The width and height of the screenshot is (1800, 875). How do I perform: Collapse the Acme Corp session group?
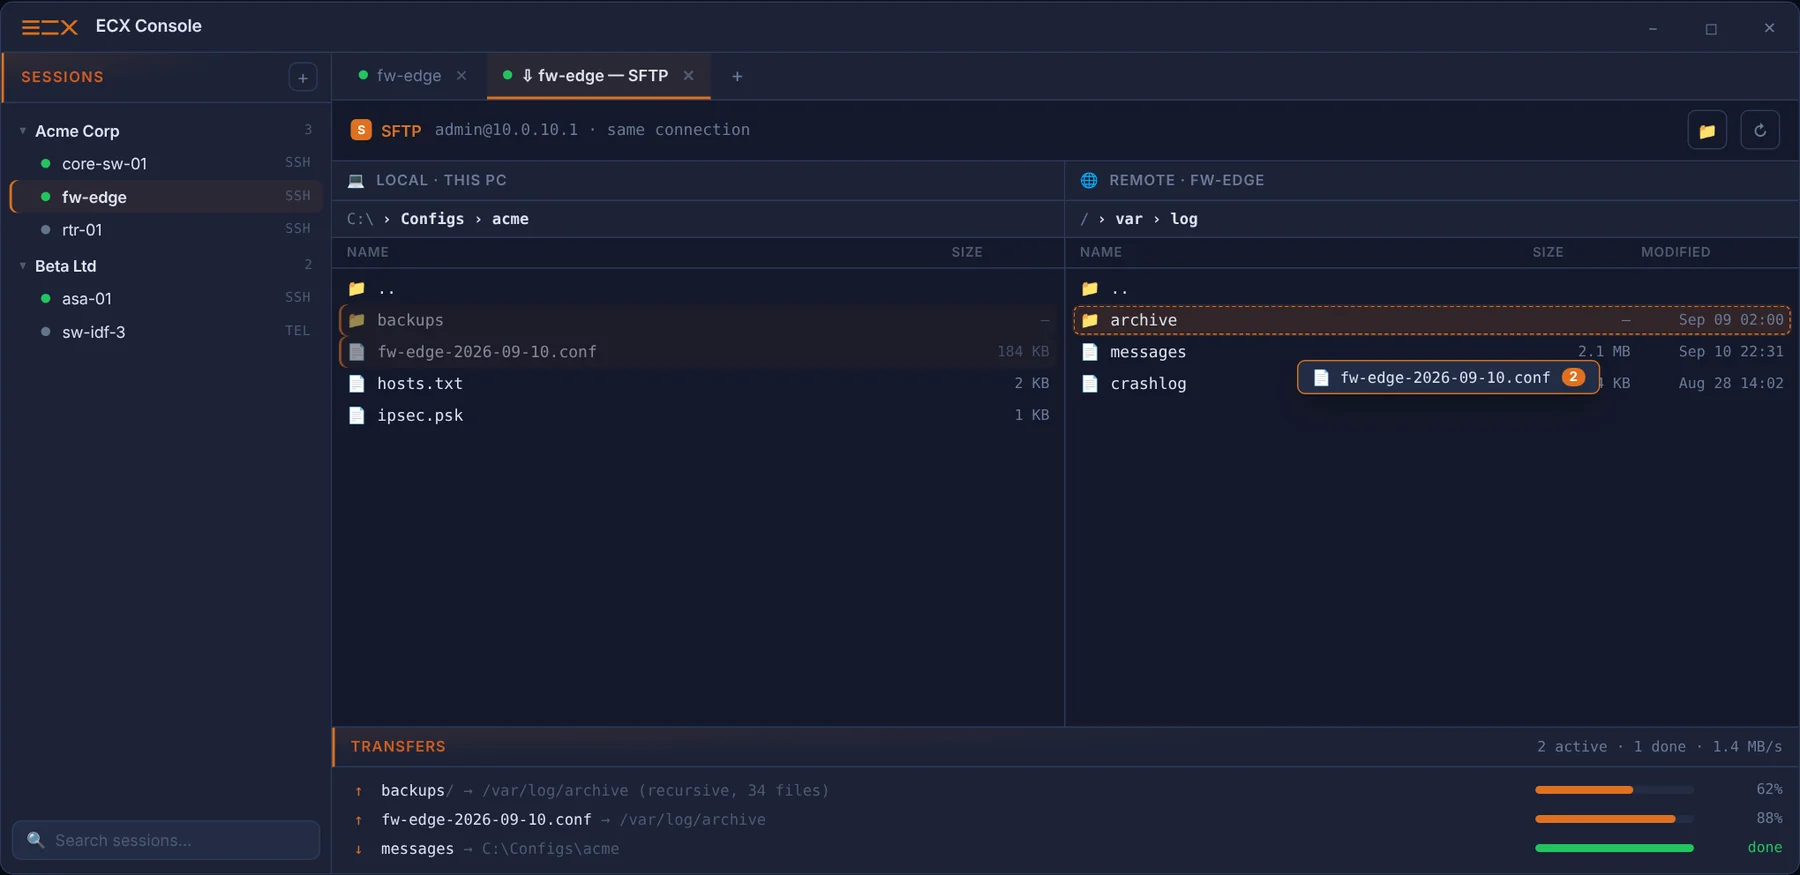pyautogui.click(x=23, y=131)
